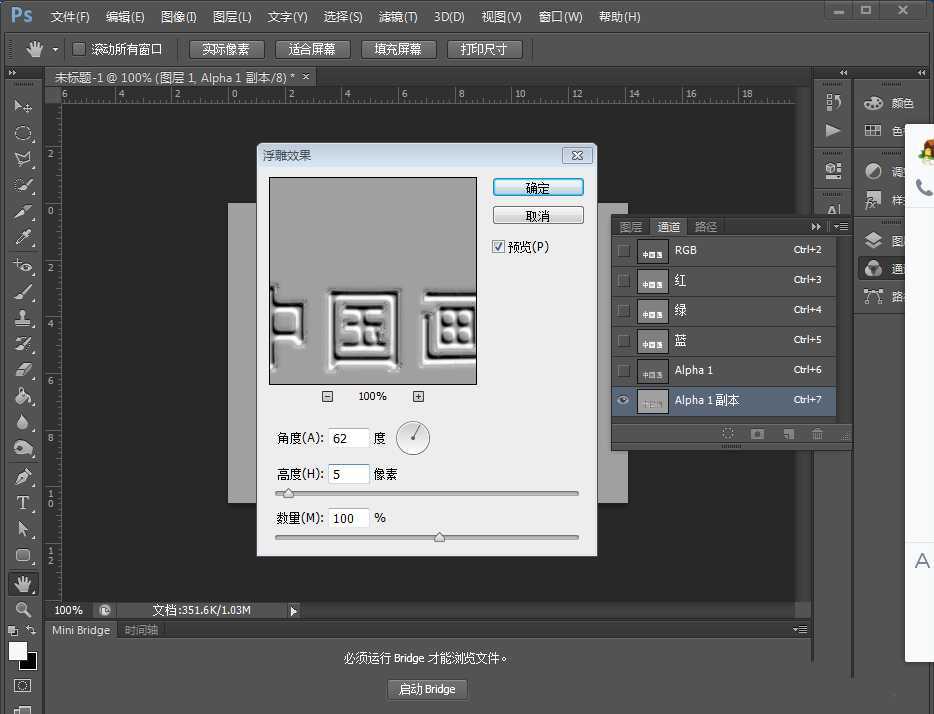Select the Move tool
The width and height of the screenshot is (934, 714).
23,107
